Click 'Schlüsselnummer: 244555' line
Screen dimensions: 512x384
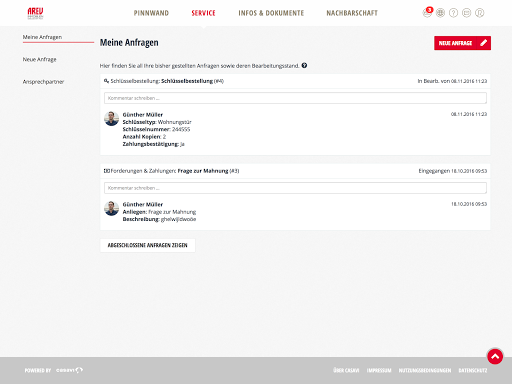pyautogui.click(x=156, y=129)
